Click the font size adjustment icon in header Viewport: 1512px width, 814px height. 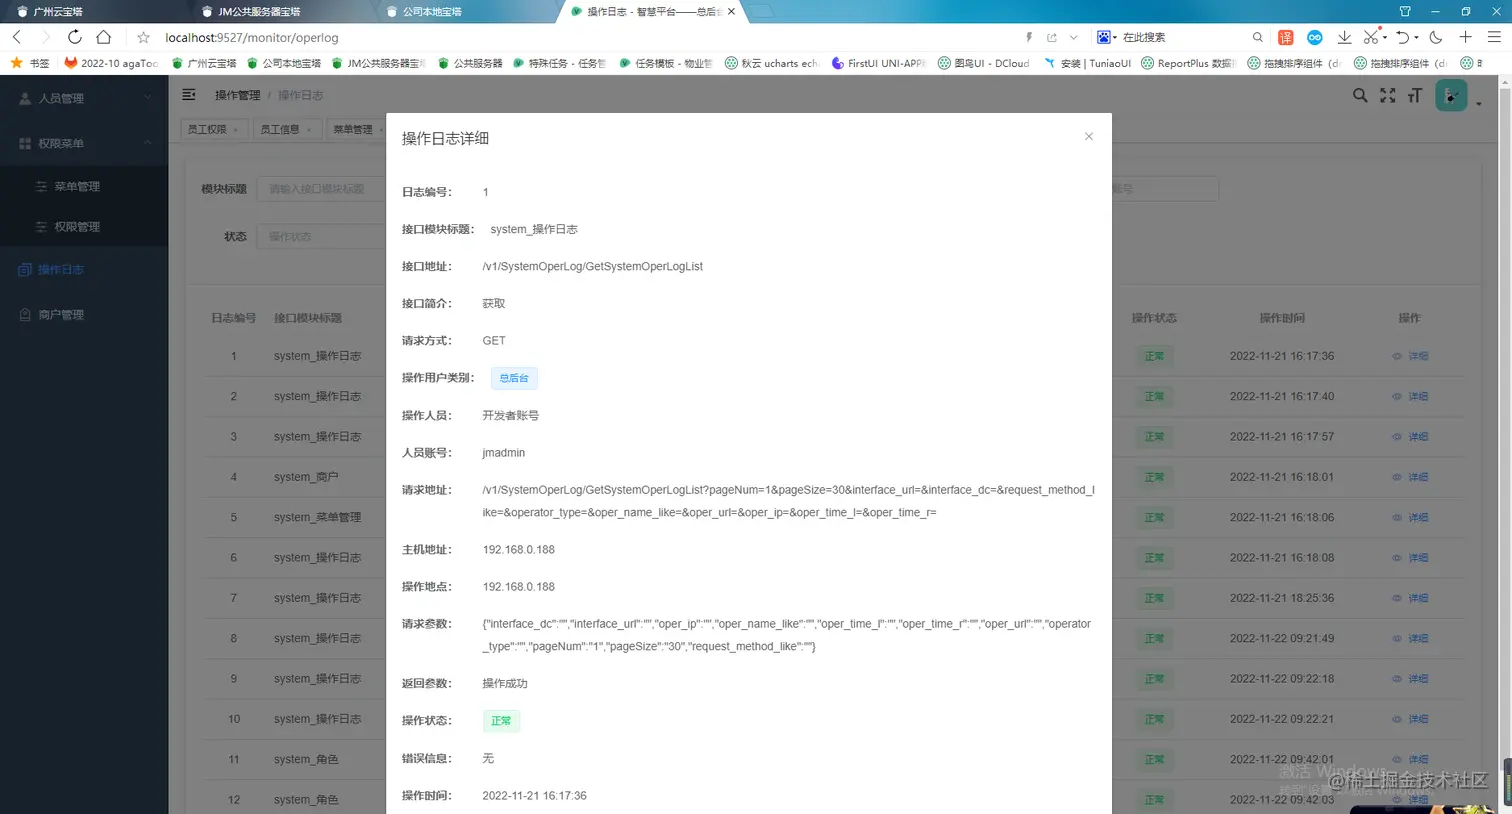(x=1414, y=96)
